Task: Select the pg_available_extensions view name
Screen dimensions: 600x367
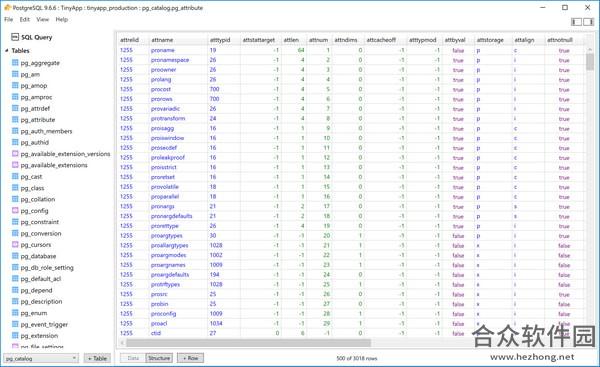Action: [54, 165]
